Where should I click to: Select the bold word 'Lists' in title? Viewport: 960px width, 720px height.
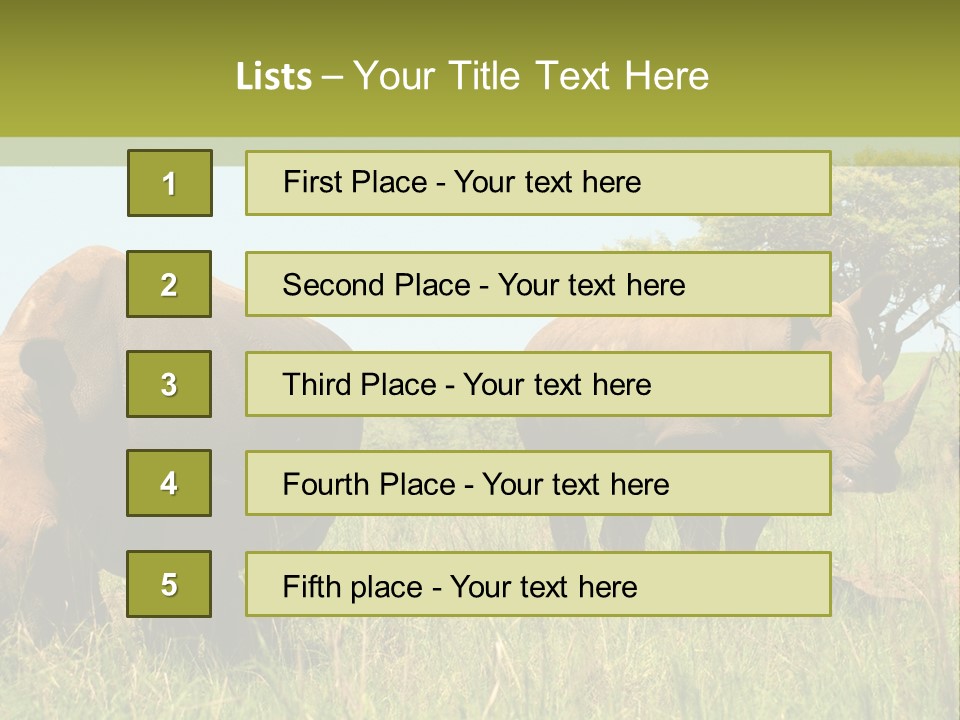click(x=273, y=76)
